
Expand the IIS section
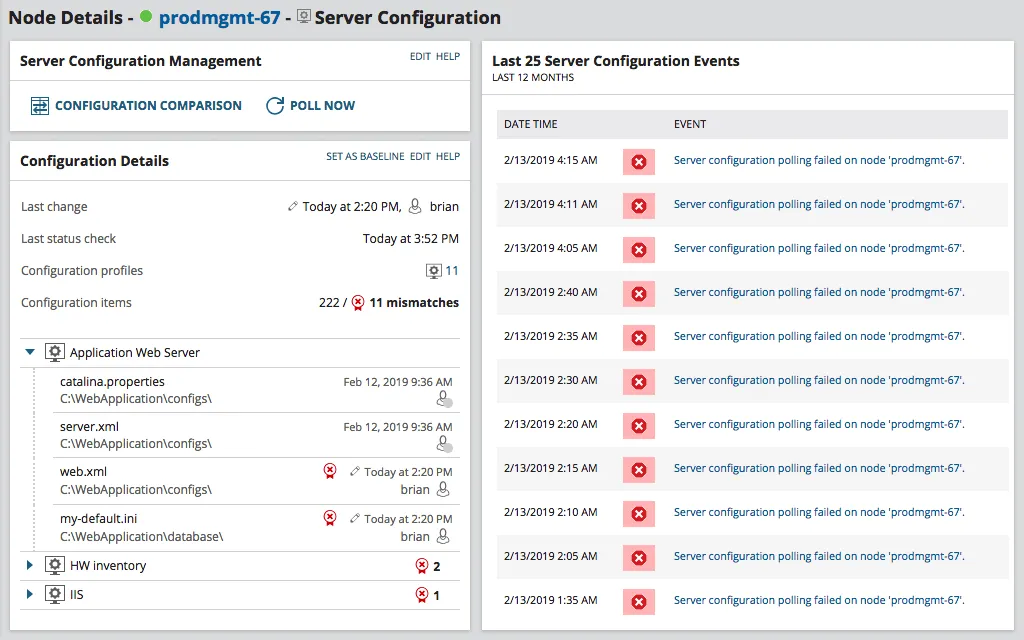pyautogui.click(x=28, y=594)
